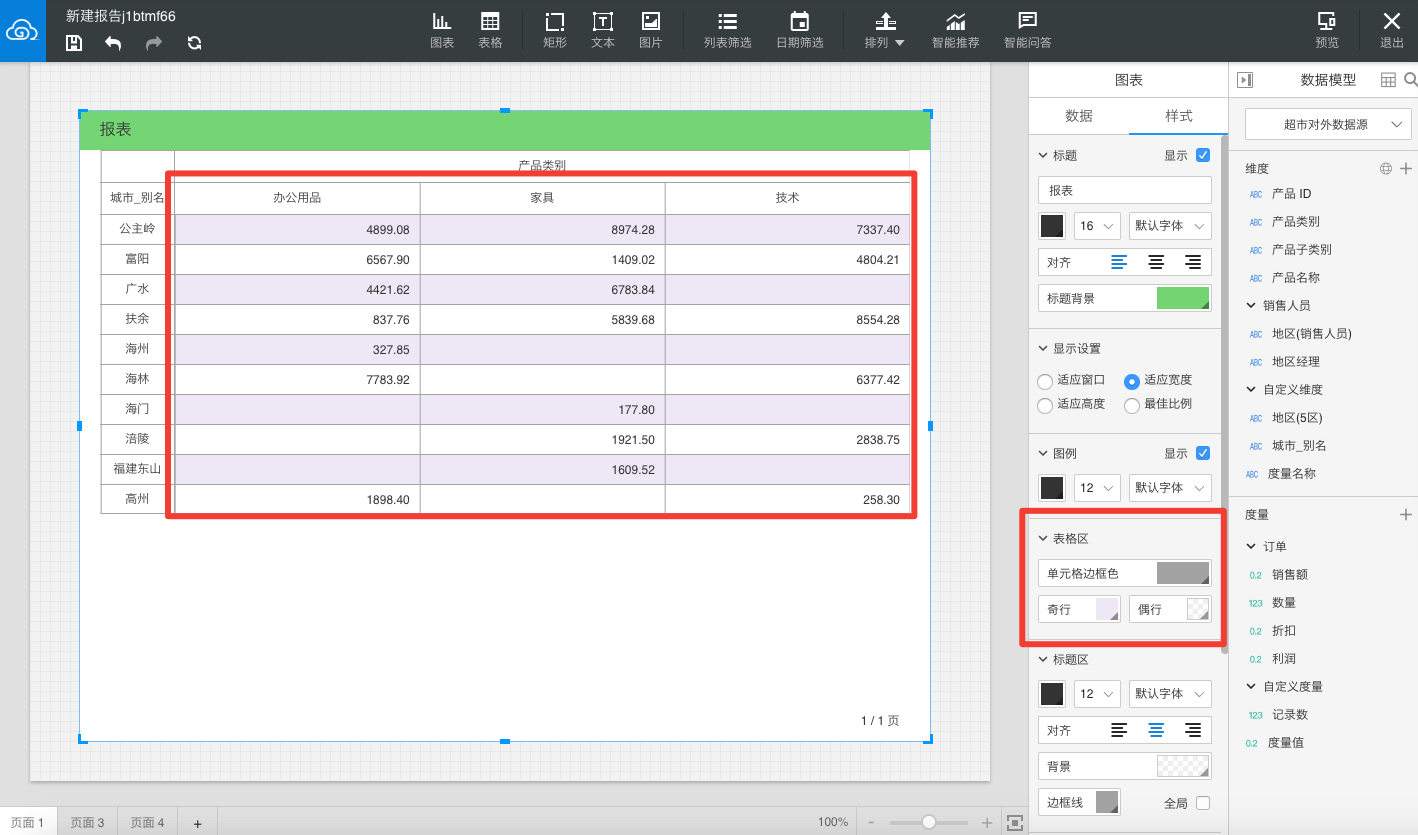This screenshot has width=1418, height=835.
Task: Click the data model table view icon
Action: [1388, 80]
